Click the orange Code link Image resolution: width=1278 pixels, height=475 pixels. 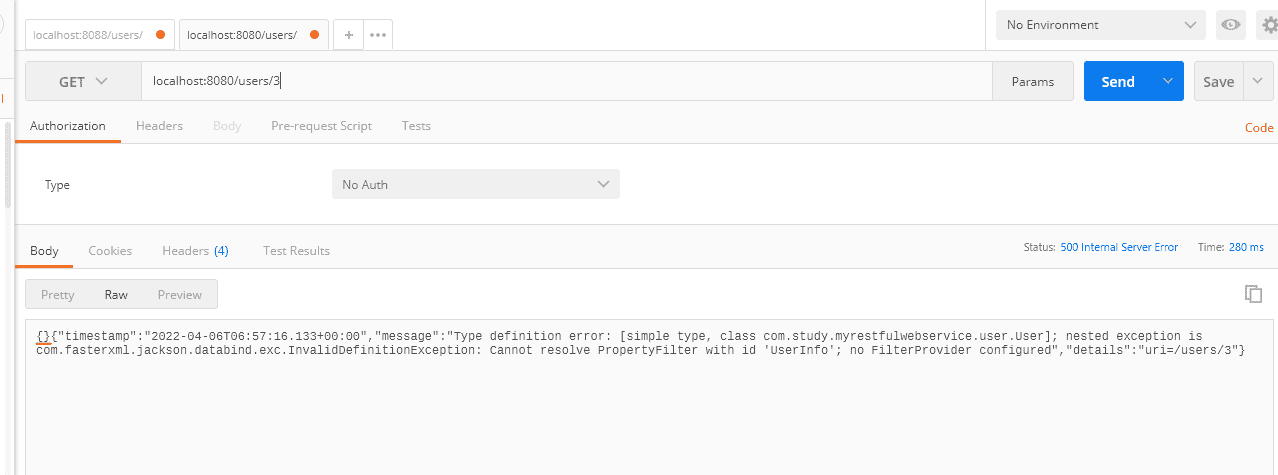1258,128
